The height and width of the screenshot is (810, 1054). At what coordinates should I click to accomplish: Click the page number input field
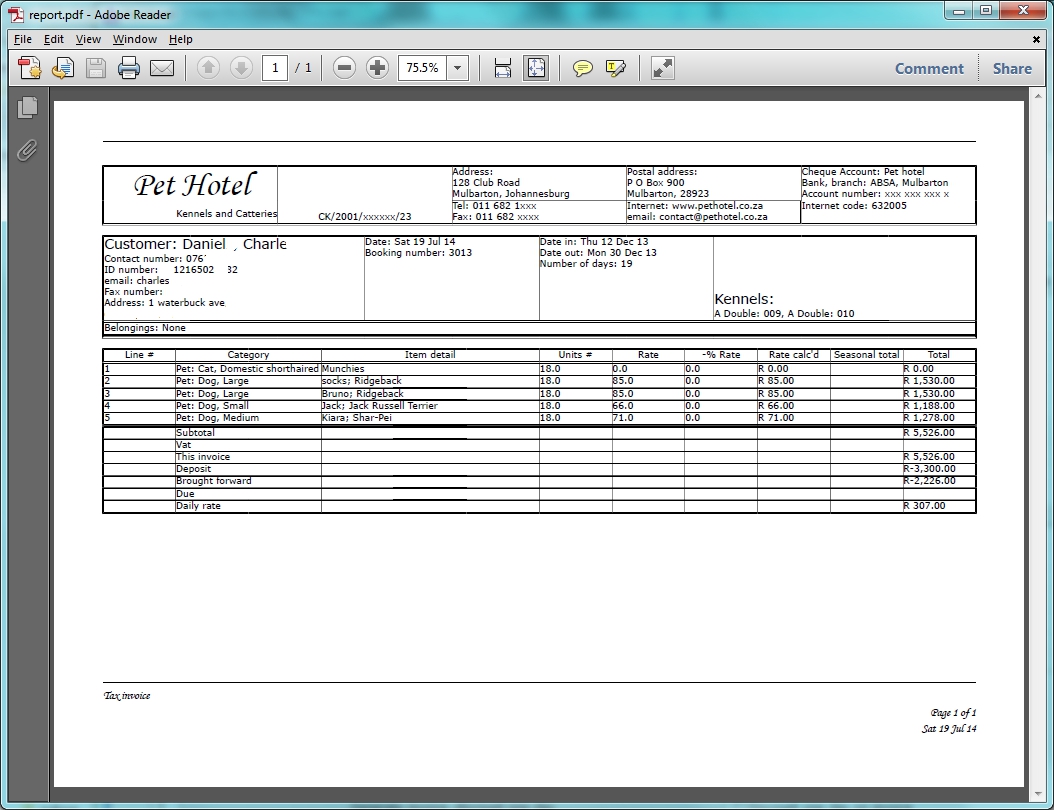click(x=275, y=68)
